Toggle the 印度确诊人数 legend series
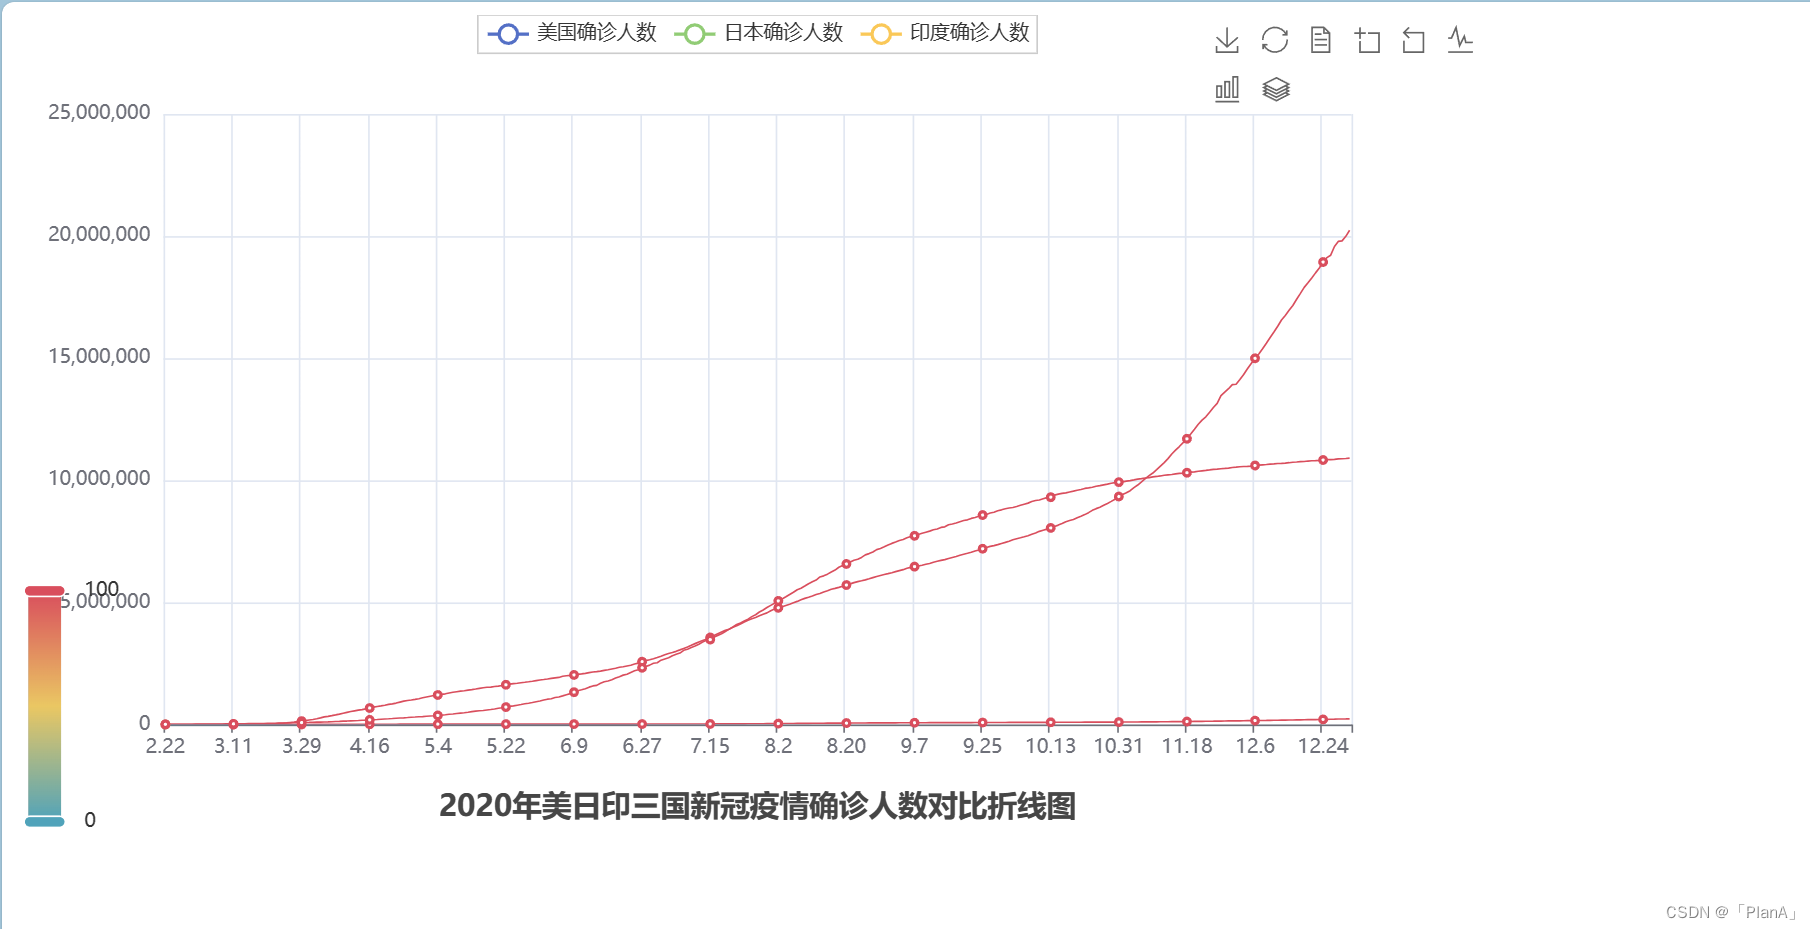This screenshot has height=929, width=1810. 945,33
